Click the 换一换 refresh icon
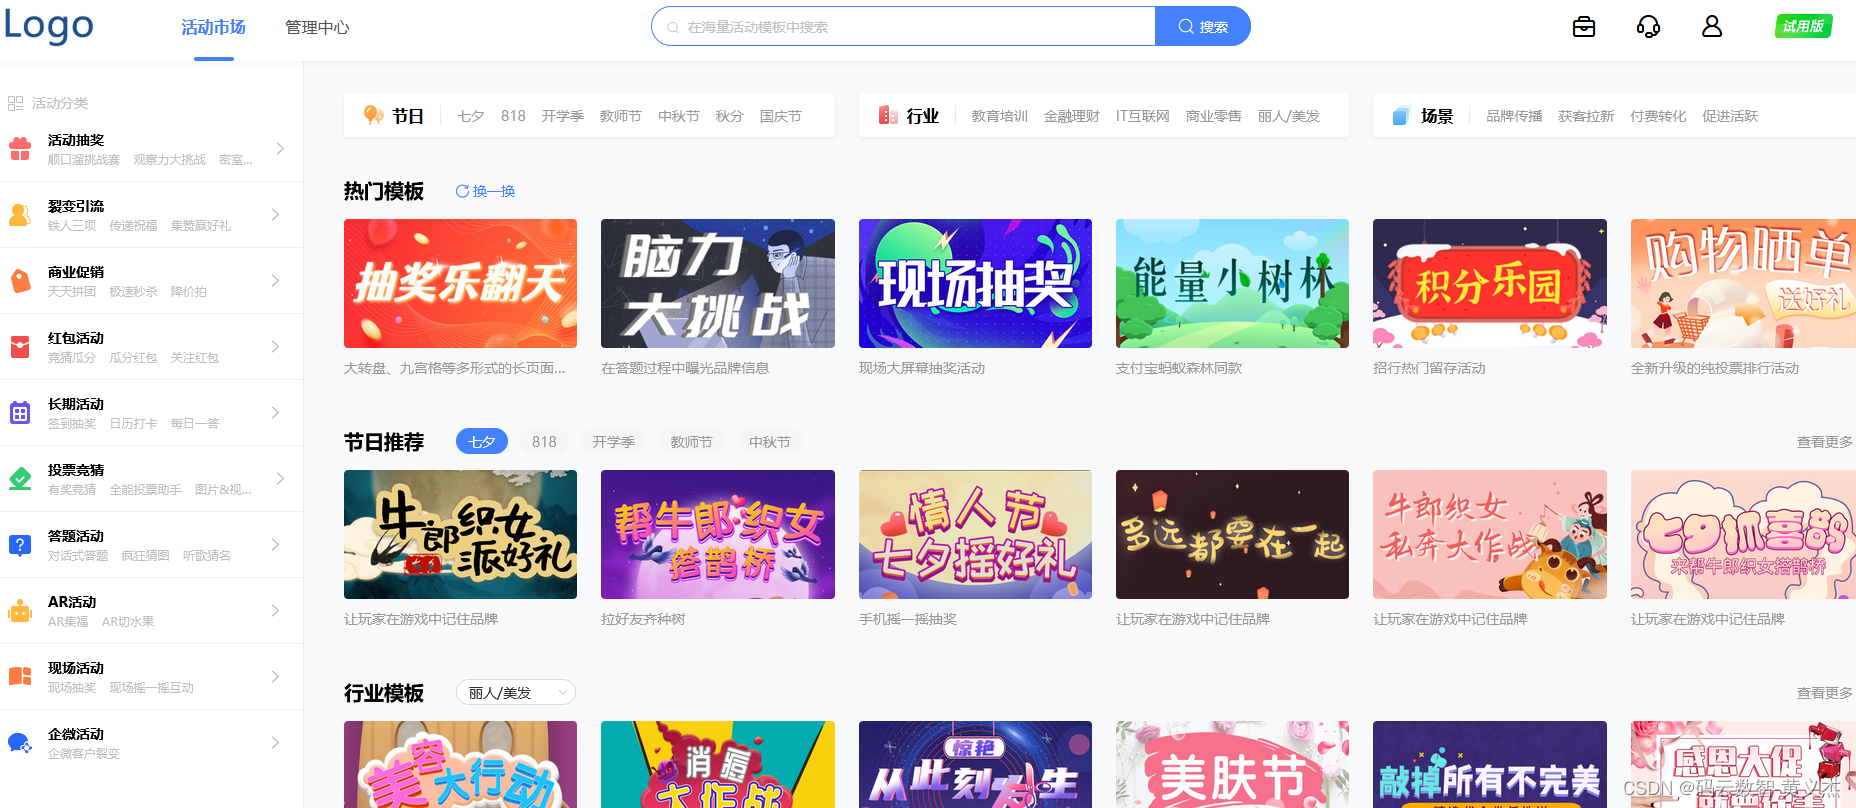 [462, 191]
